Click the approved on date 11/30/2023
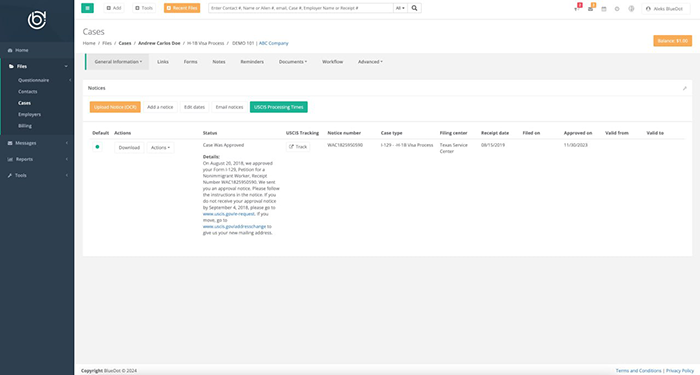Screen dimensions: 700x375 coord(576,145)
